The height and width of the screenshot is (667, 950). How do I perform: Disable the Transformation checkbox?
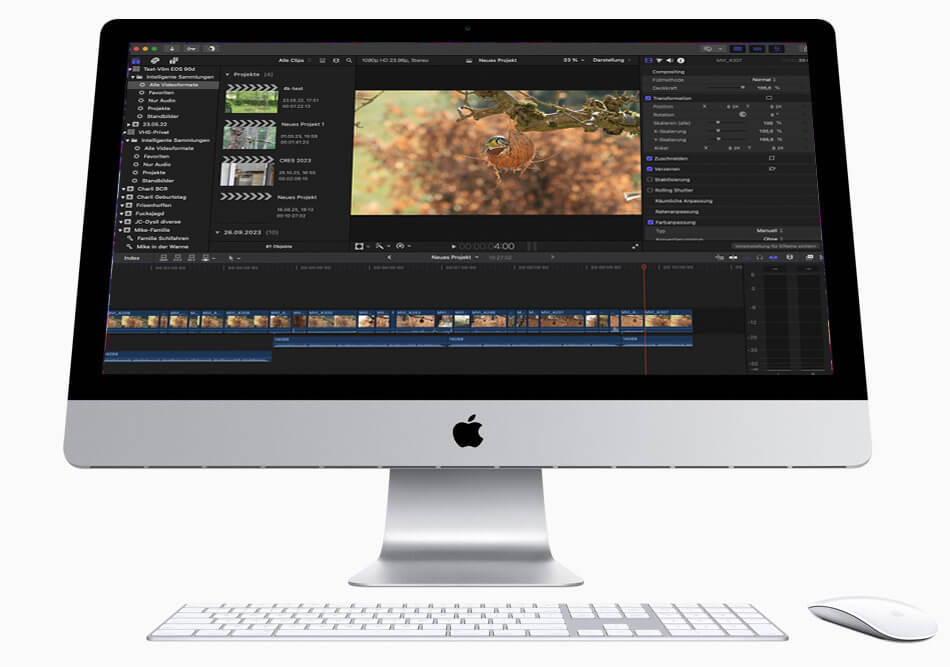pos(649,98)
